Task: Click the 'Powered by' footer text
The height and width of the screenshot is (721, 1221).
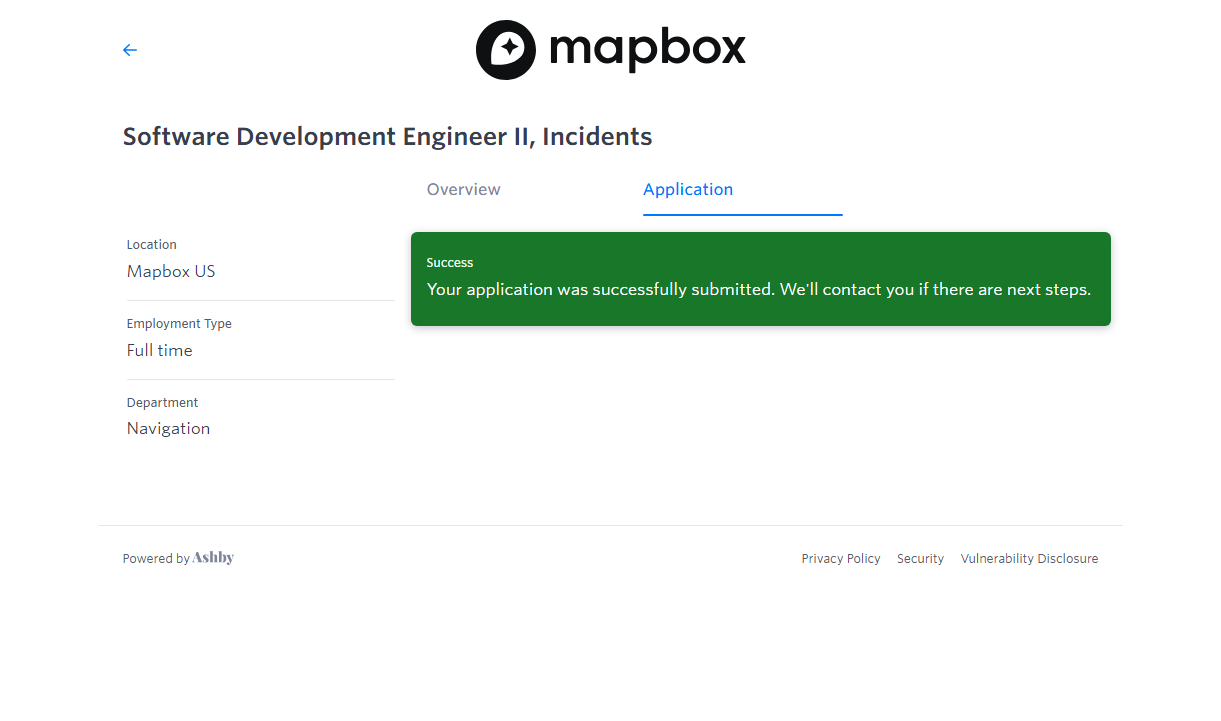Action: tap(156, 559)
